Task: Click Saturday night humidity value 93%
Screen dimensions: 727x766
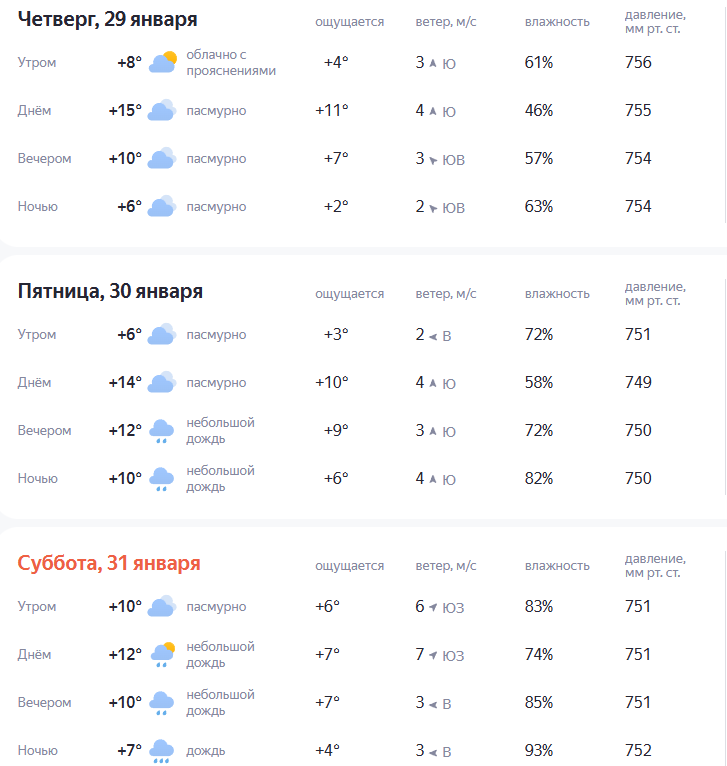Action: point(539,751)
